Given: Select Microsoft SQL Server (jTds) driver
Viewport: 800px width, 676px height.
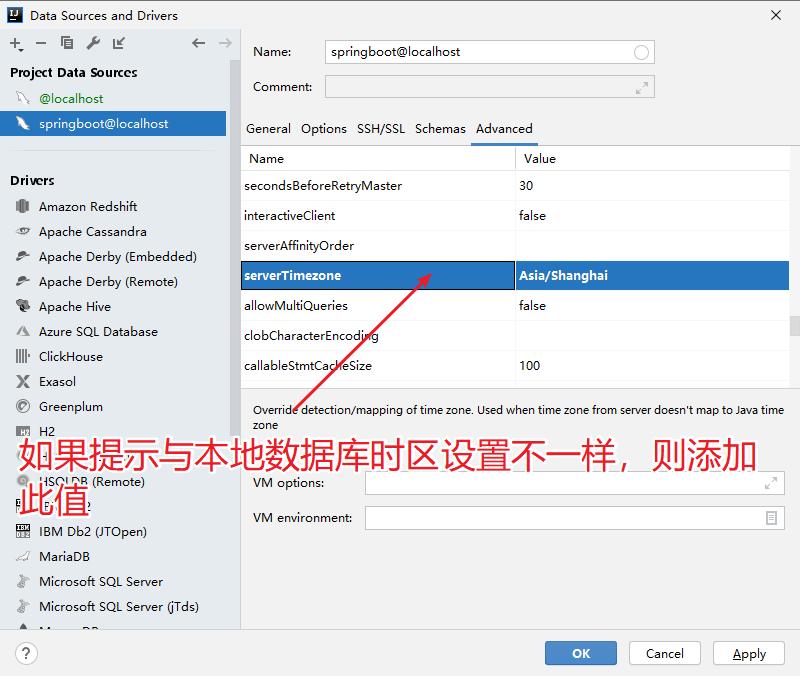Looking at the screenshot, I should click(x=118, y=607).
